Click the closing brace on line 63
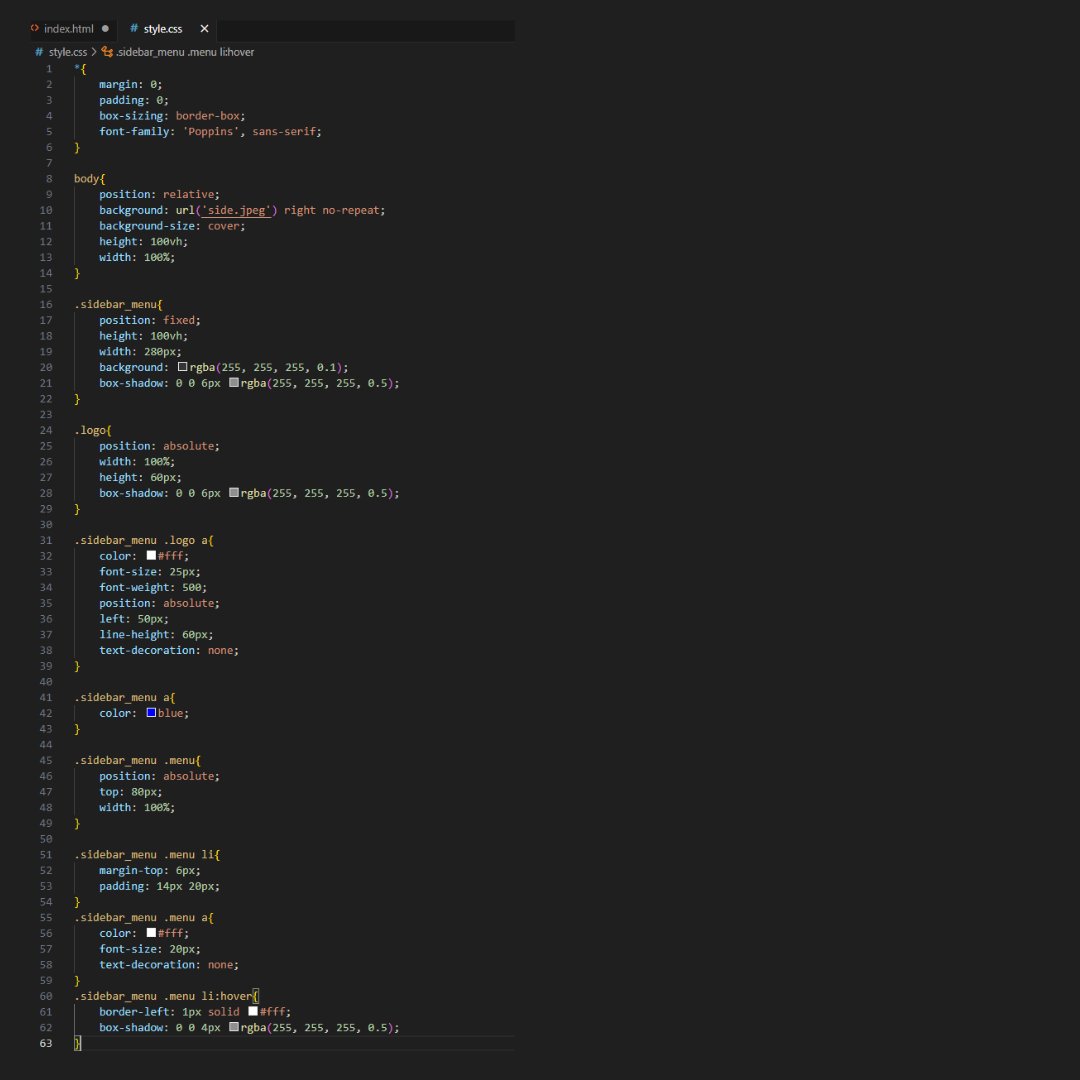 pos(77,1043)
